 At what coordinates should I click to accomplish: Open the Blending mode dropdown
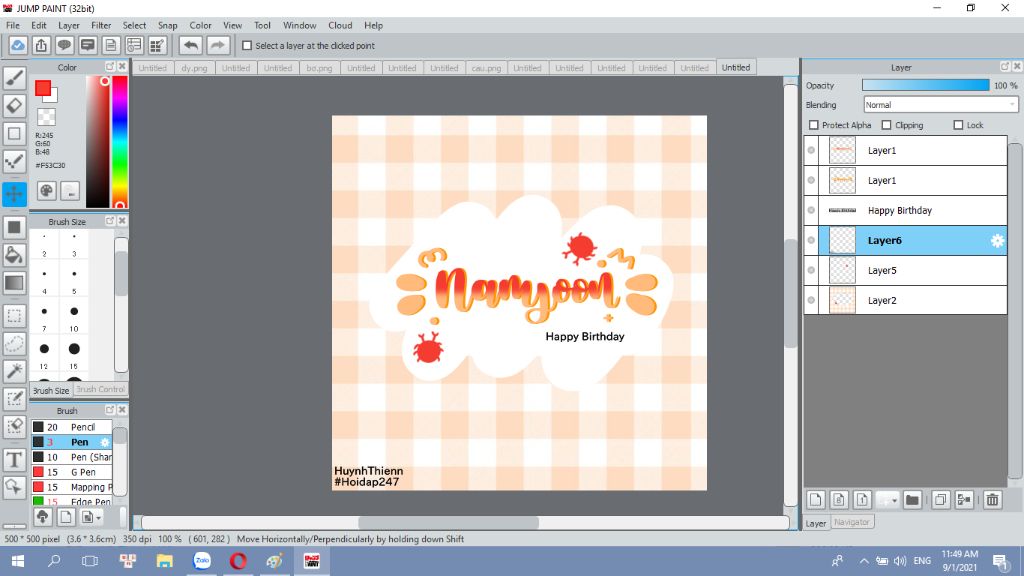940,104
